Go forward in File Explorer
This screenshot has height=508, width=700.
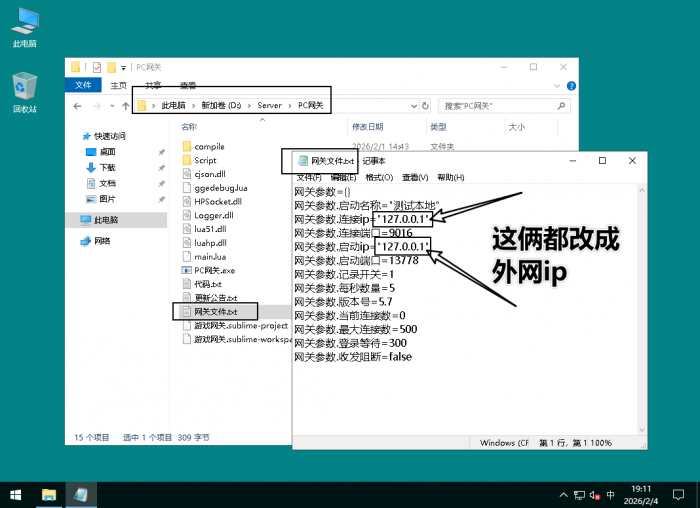(96, 106)
